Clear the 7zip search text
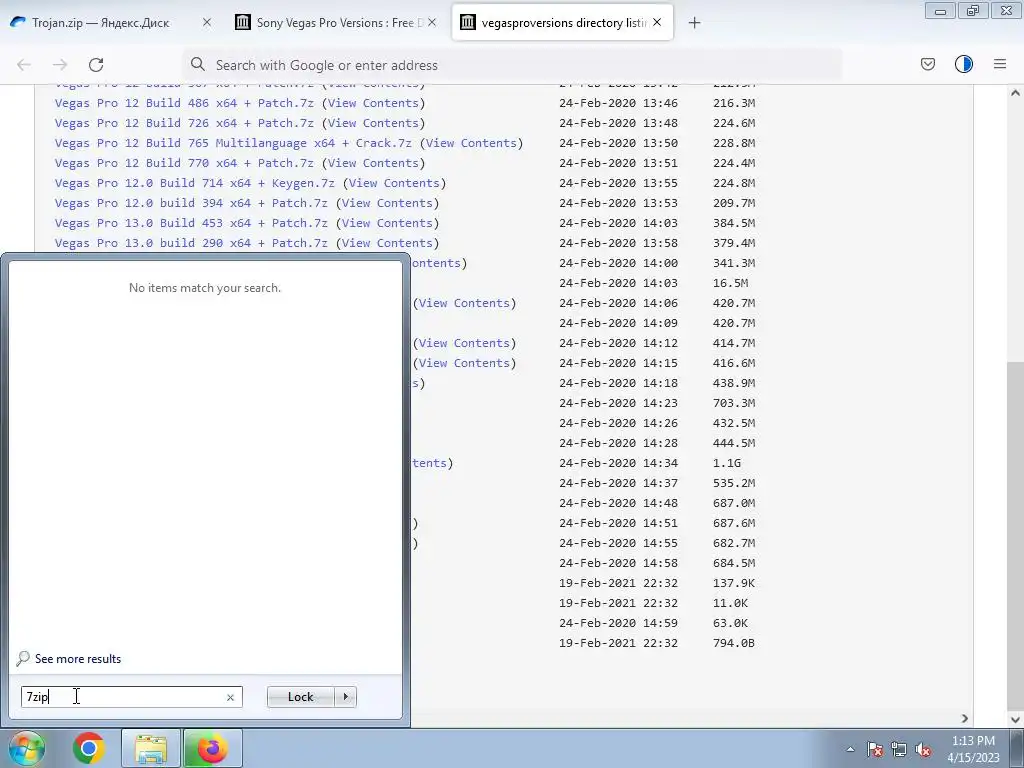Image resolution: width=1024 pixels, height=768 pixels. tap(230, 697)
